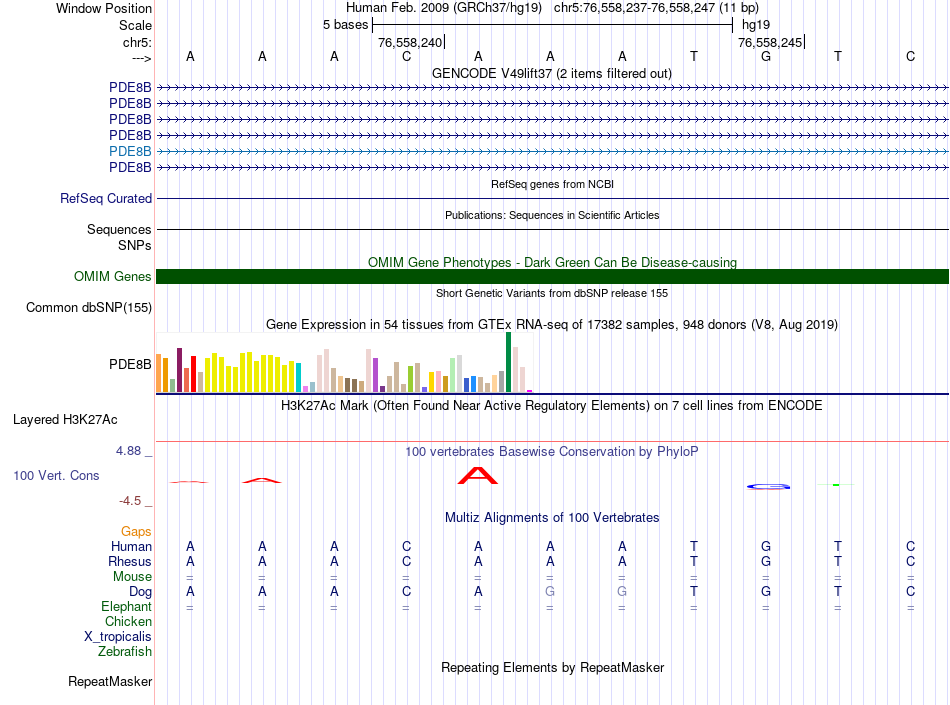Click the SNPs track label
The image size is (950, 705).
tap(135, 245)
